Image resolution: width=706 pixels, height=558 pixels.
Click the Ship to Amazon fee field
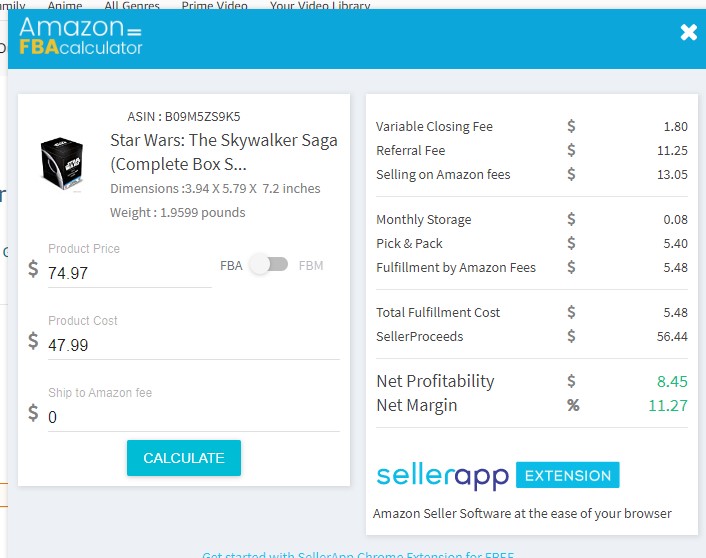tap(194, 417)
